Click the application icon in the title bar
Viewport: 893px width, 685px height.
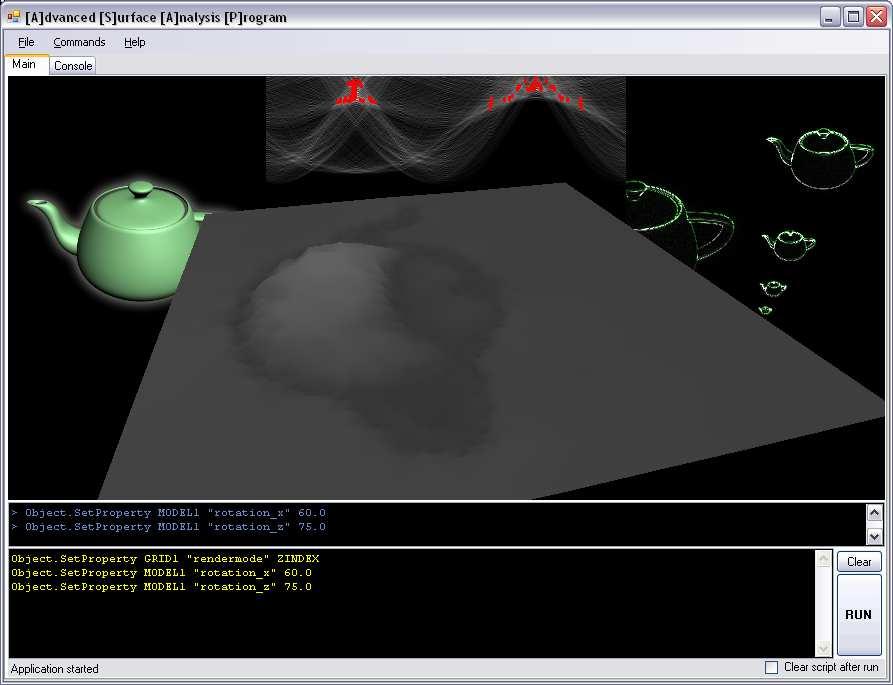coord(13,17)
